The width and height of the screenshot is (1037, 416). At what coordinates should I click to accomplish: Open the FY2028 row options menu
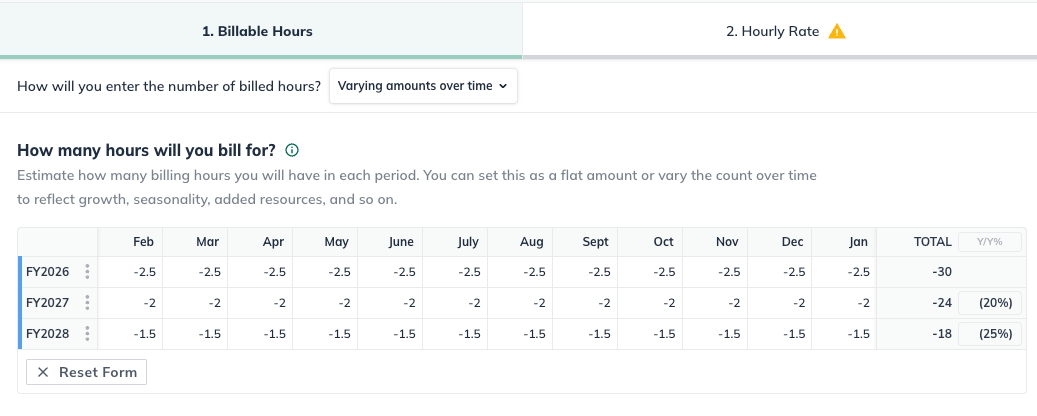click(88, 334)
